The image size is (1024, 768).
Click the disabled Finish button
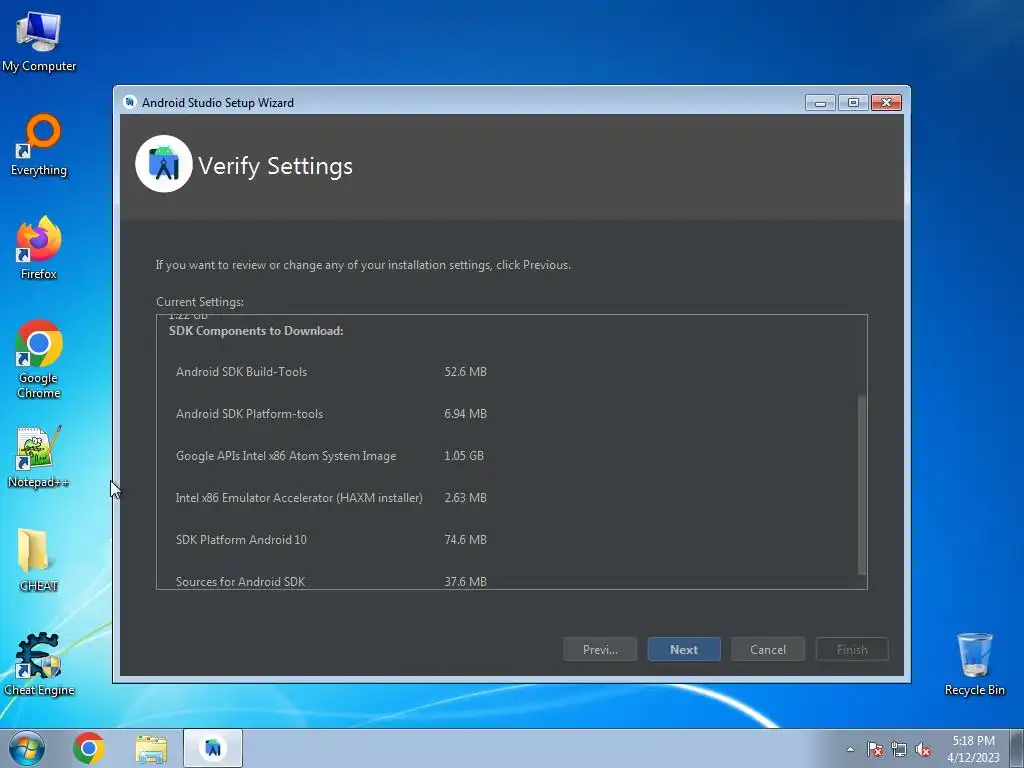click(x=852, y=649)
